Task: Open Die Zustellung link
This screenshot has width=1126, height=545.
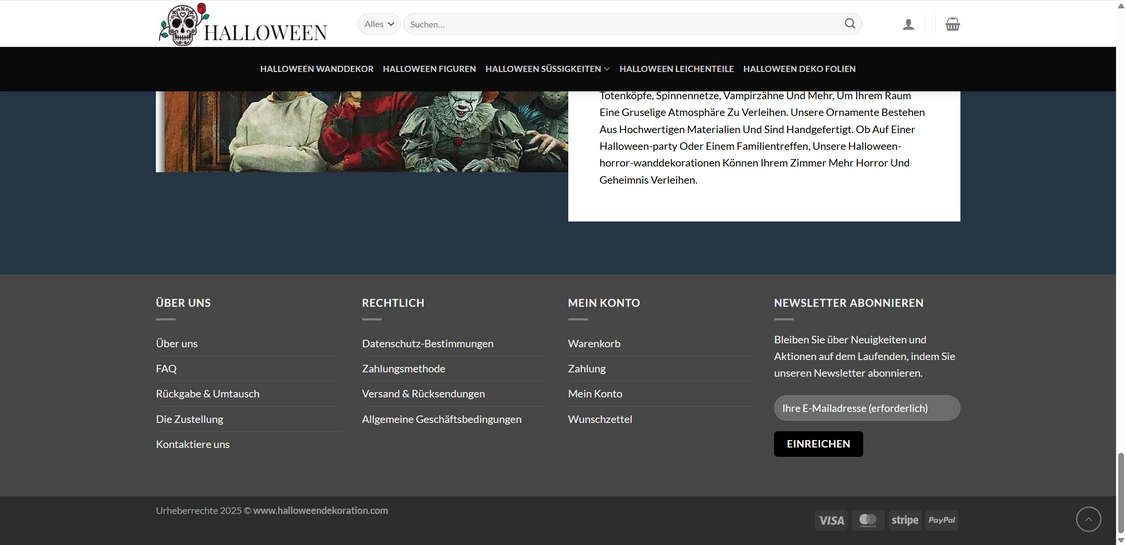Action: coord(190,419)
